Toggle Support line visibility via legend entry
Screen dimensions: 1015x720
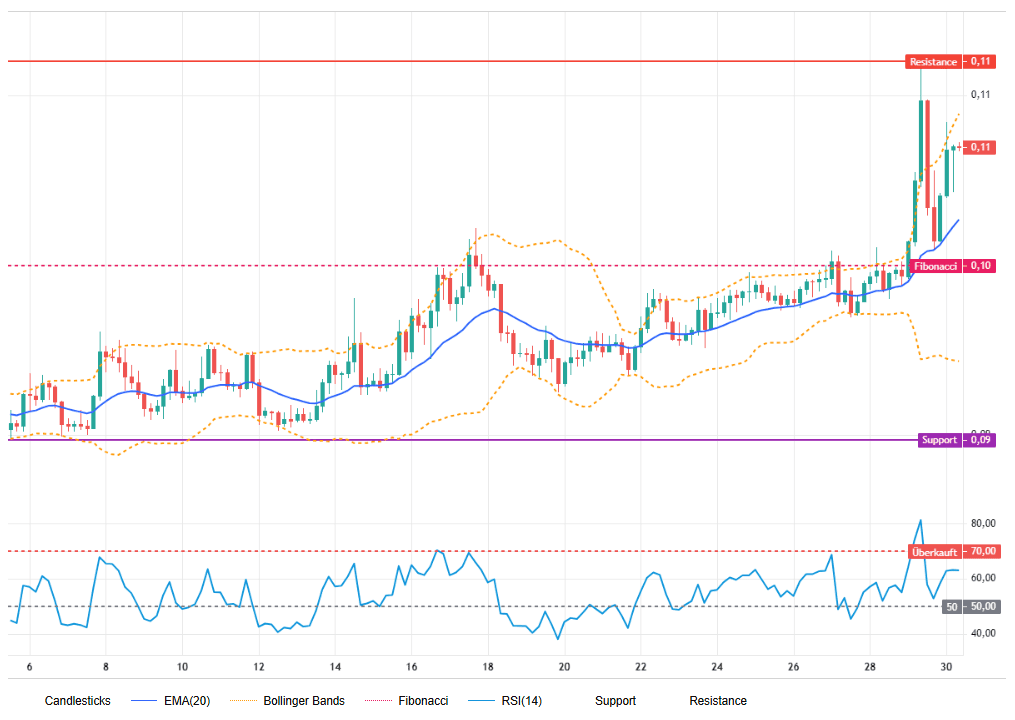point(616,701)
